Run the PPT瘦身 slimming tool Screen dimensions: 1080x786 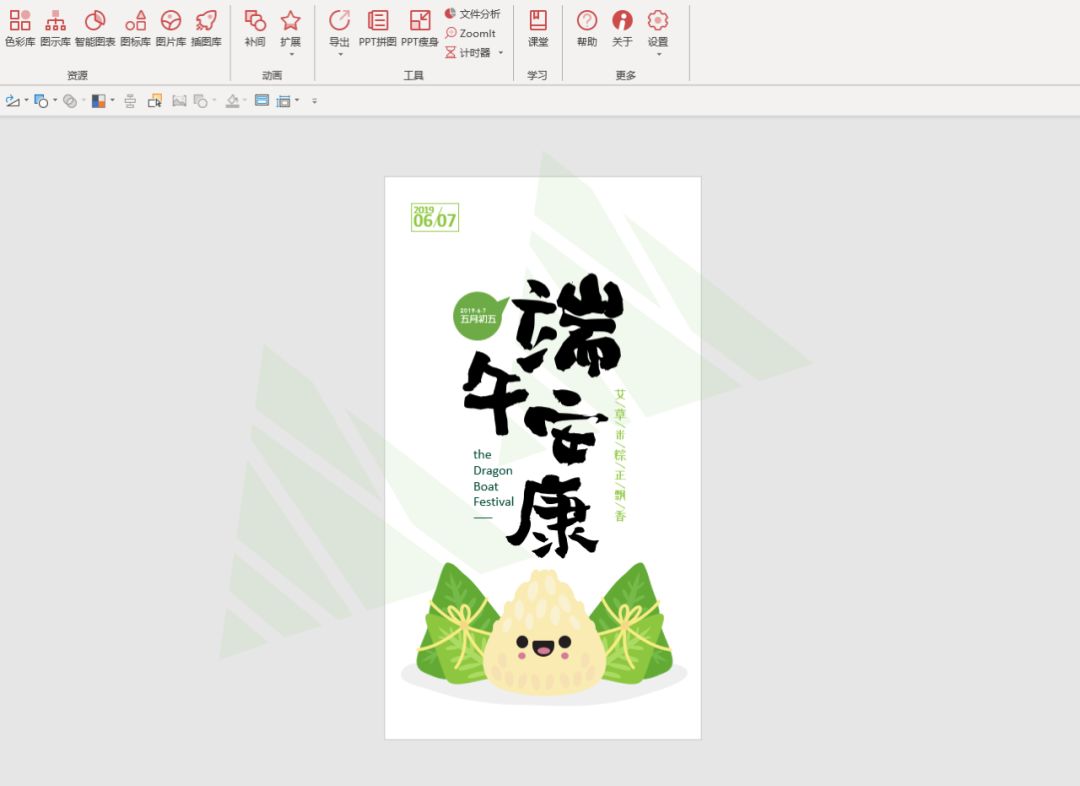[x=420, y=28]
